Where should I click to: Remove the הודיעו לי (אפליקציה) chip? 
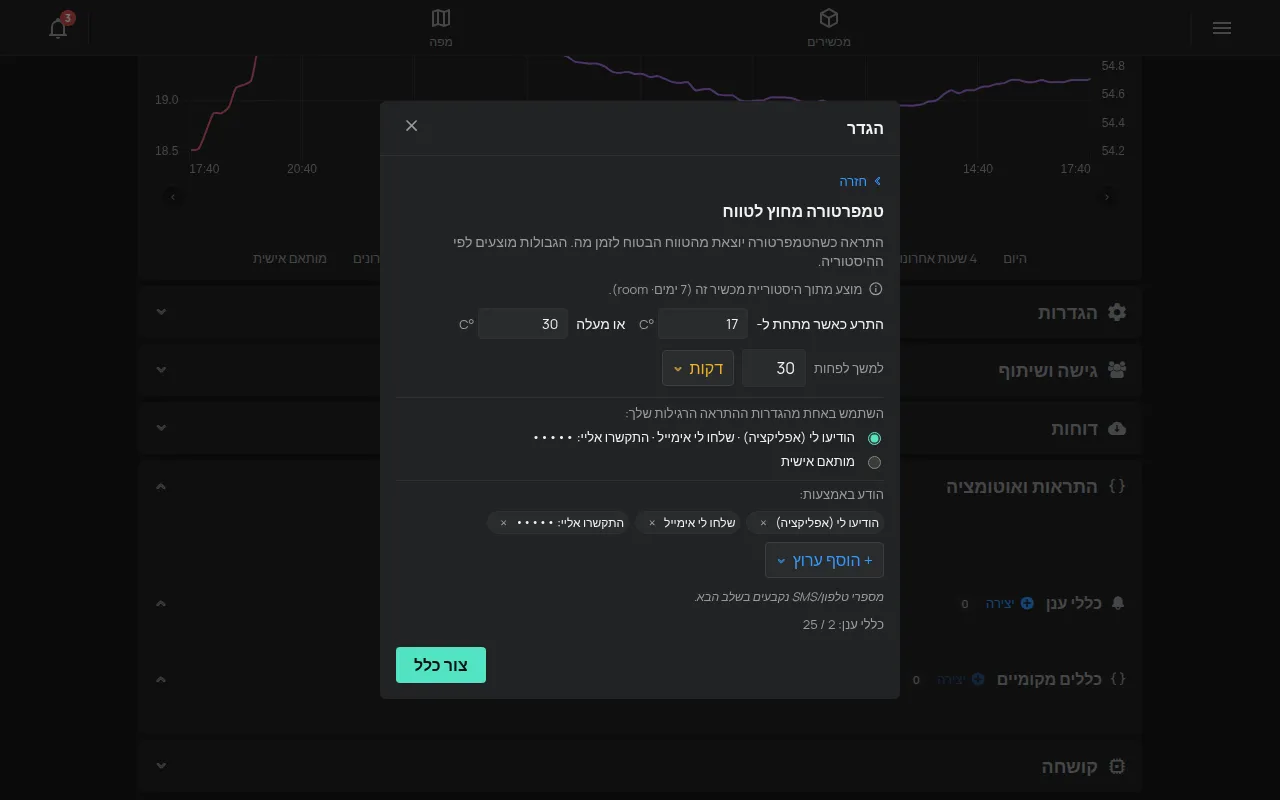tap(763, 523)
